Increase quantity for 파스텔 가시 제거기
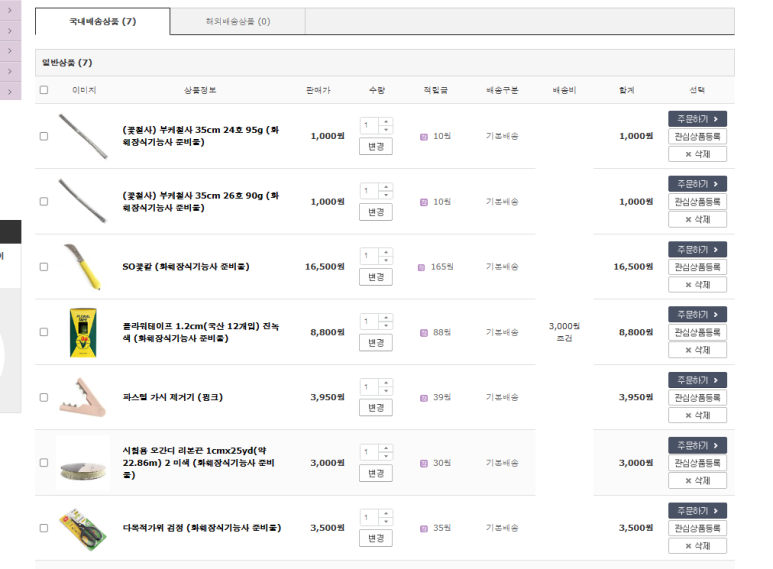Image resolution: width=773 pixels, height=569 pixels. pyautogui.click(x=386, y=383)
